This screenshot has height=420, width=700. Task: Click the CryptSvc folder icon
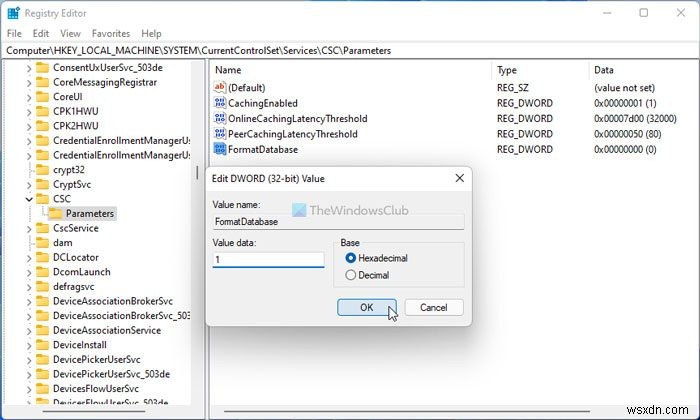(42, 184)
